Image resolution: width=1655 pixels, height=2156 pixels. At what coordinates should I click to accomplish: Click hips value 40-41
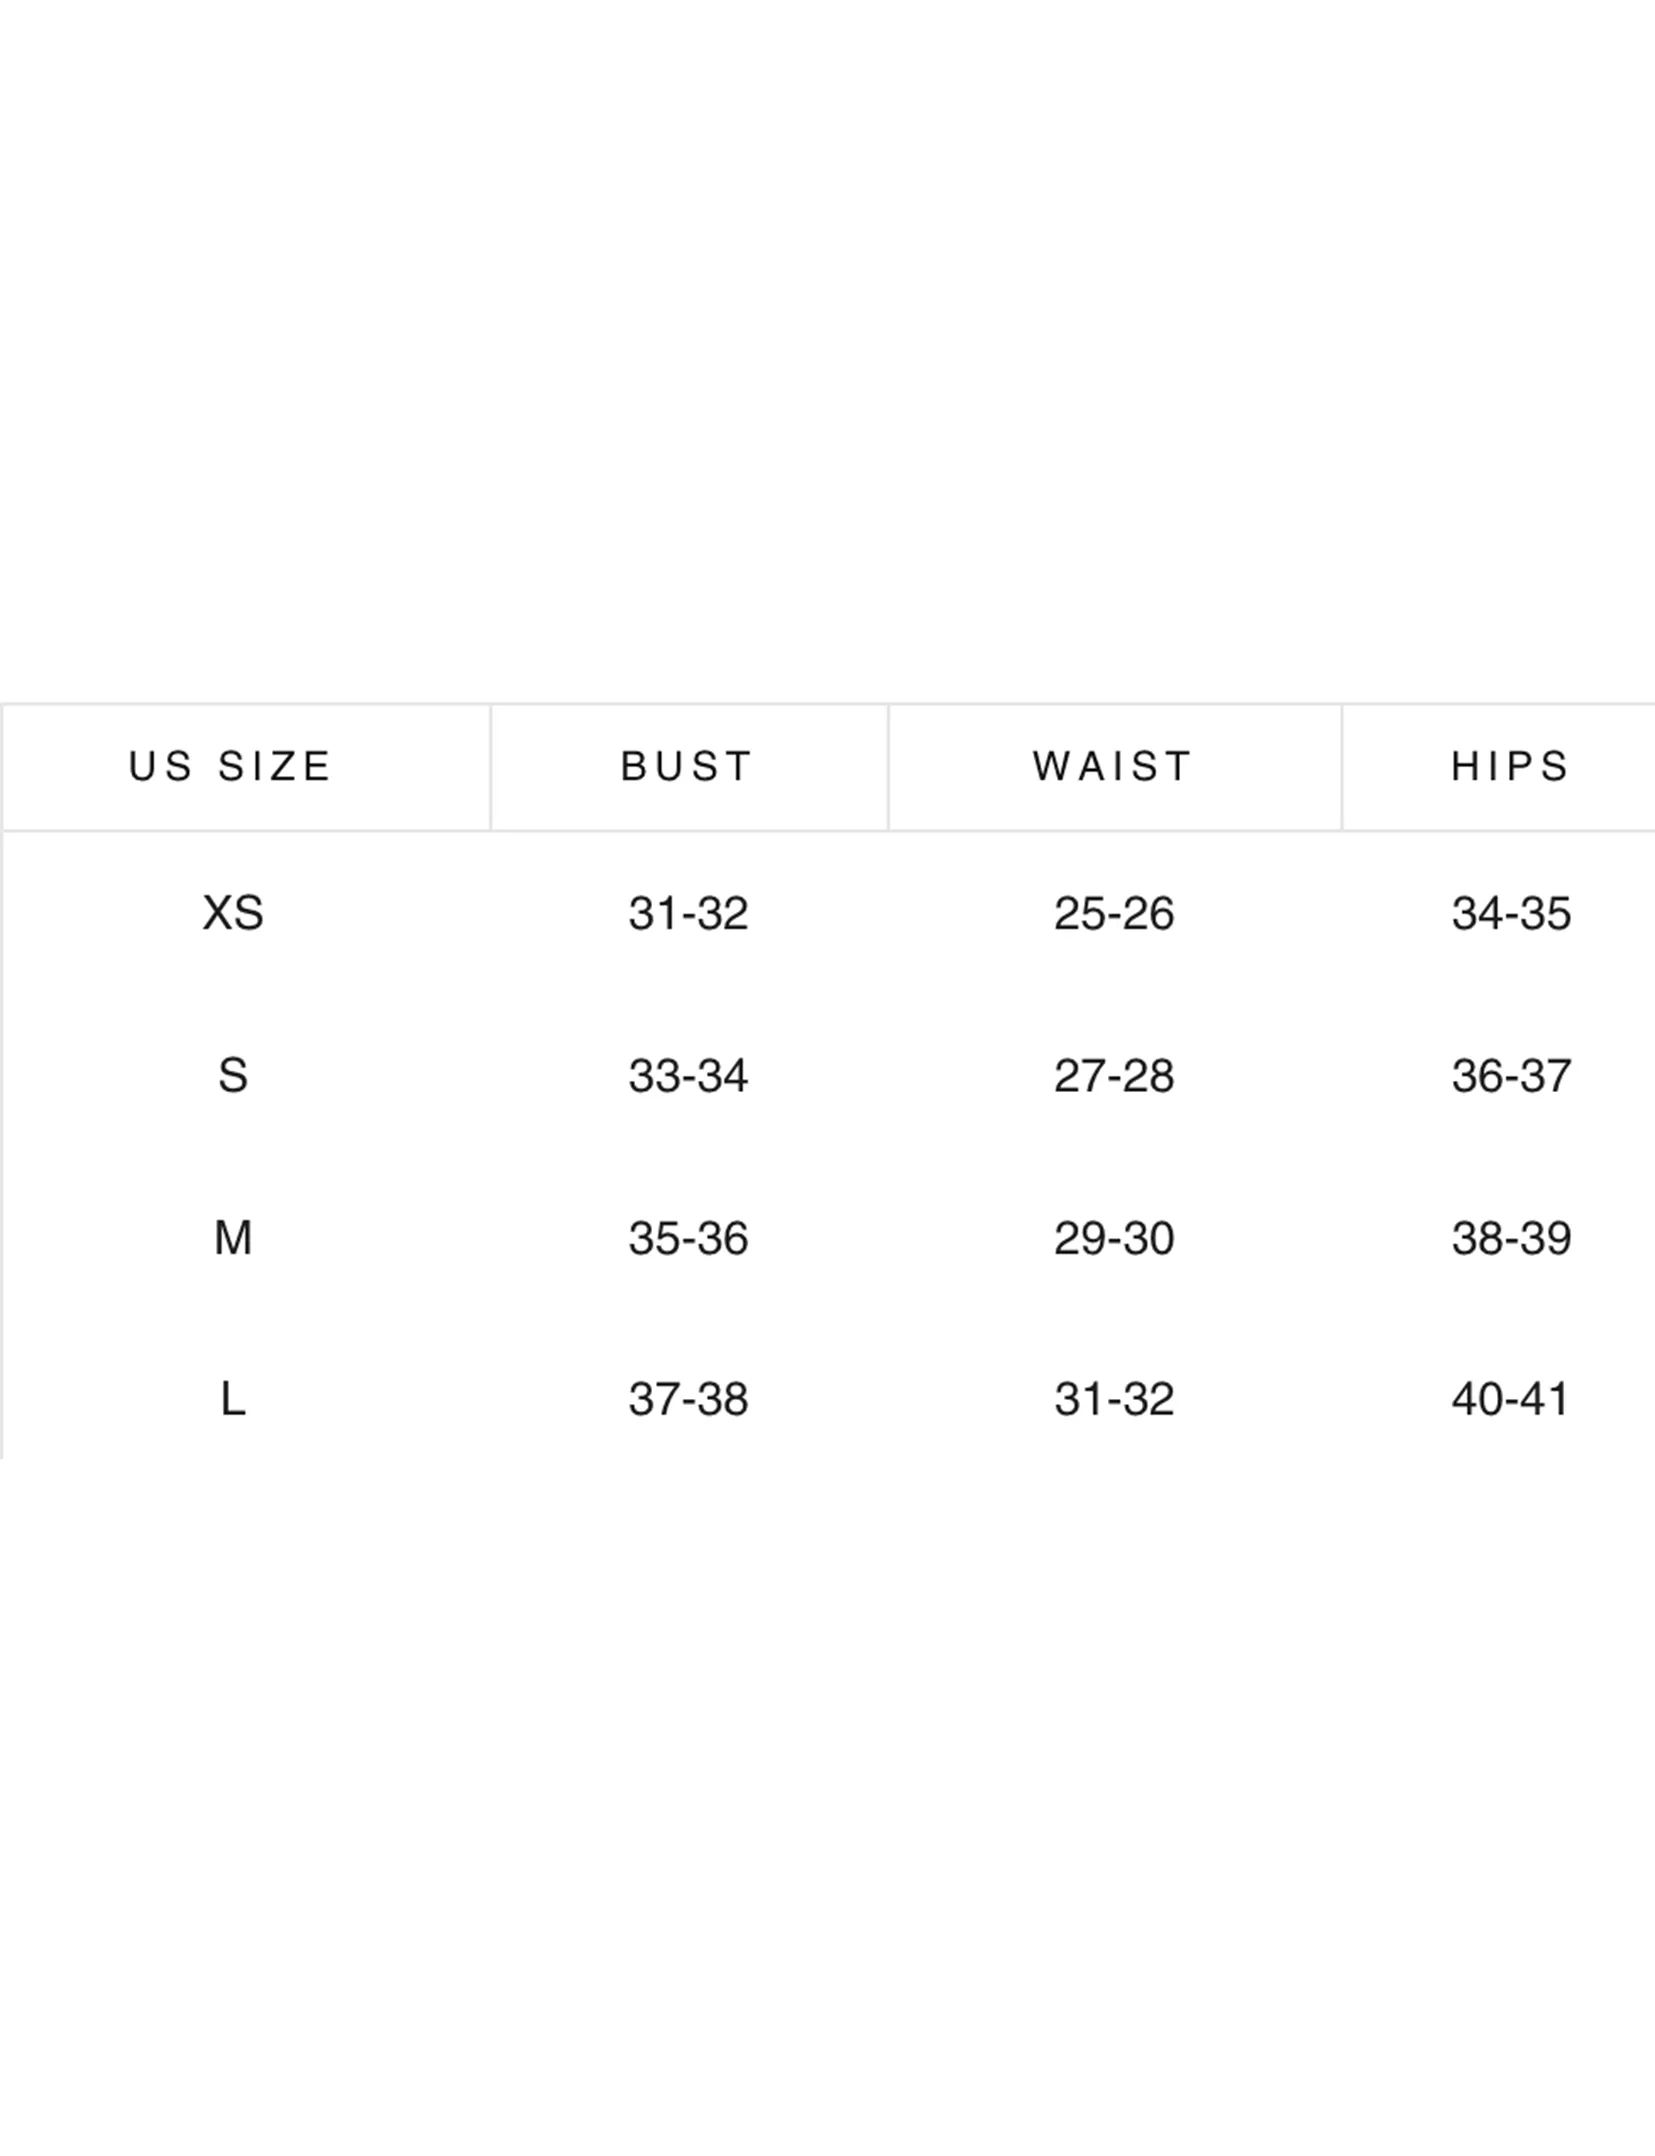1511,1399
